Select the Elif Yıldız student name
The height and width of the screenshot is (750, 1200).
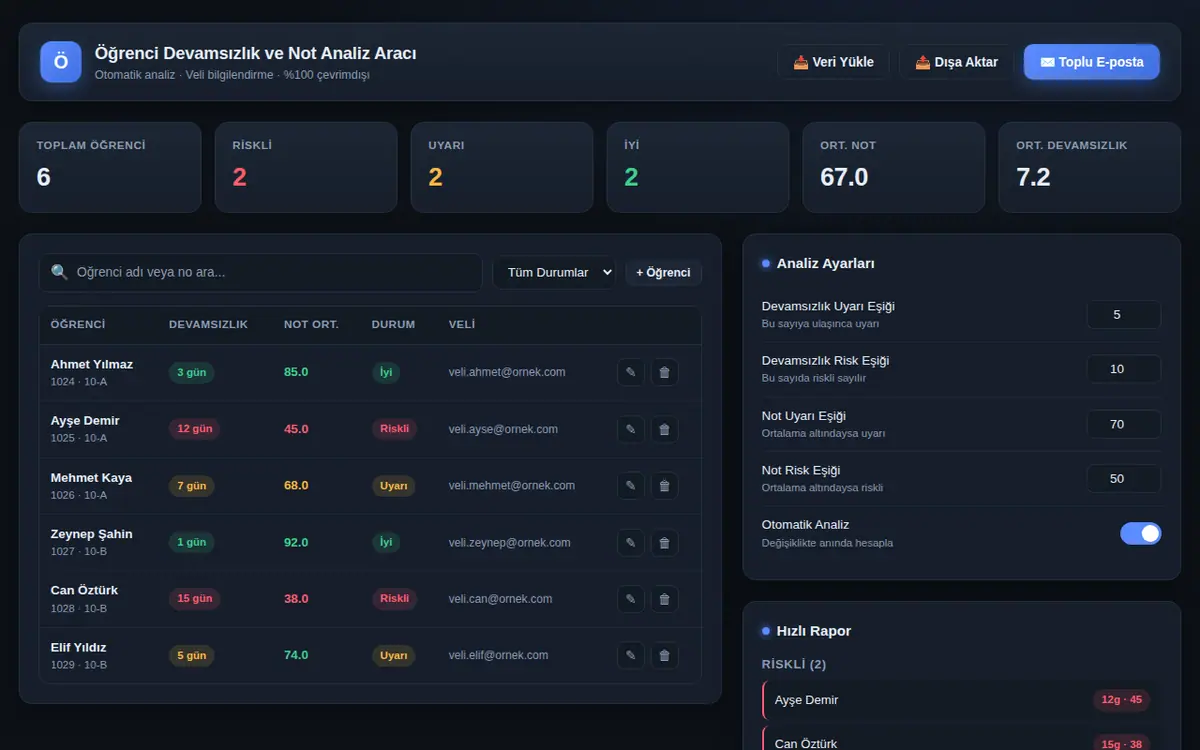[79, 647]
